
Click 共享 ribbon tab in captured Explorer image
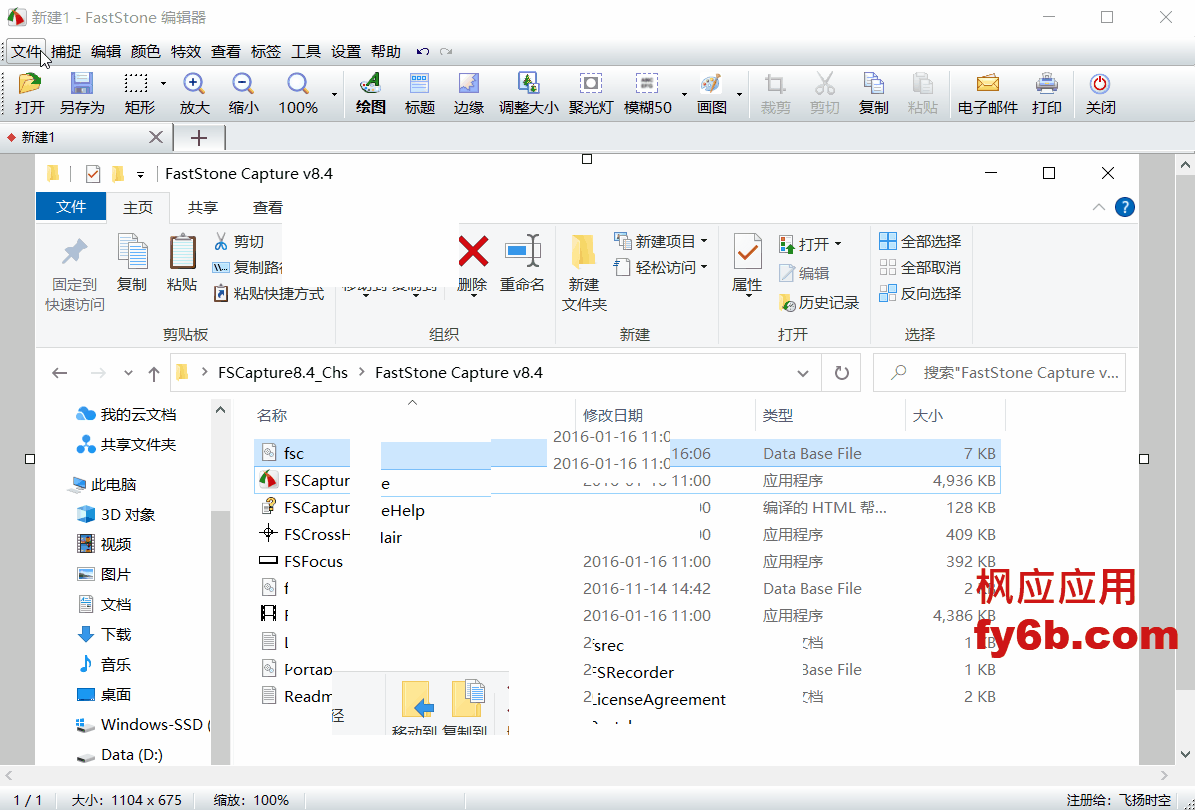[x=203, y=207]
